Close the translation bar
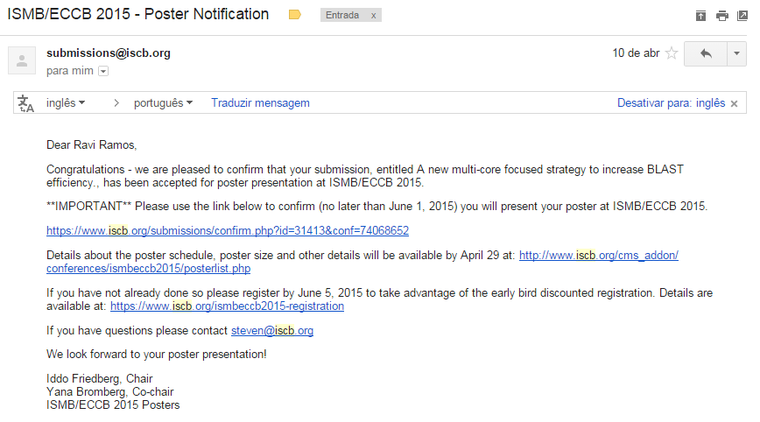Viewport: 760px width, 422px height. (x=735, y=103)
